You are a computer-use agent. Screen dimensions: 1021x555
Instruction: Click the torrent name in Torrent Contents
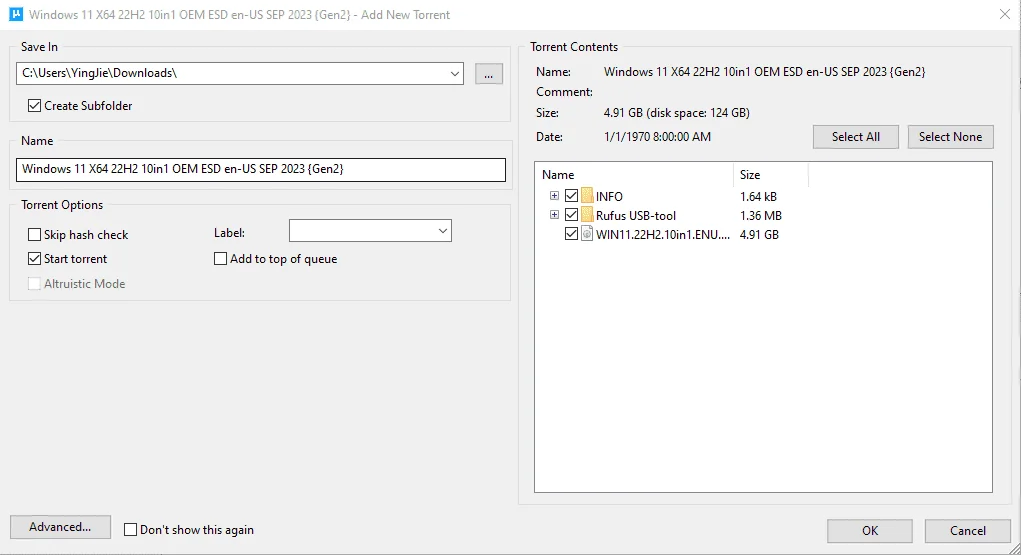[x=764, y=72]
